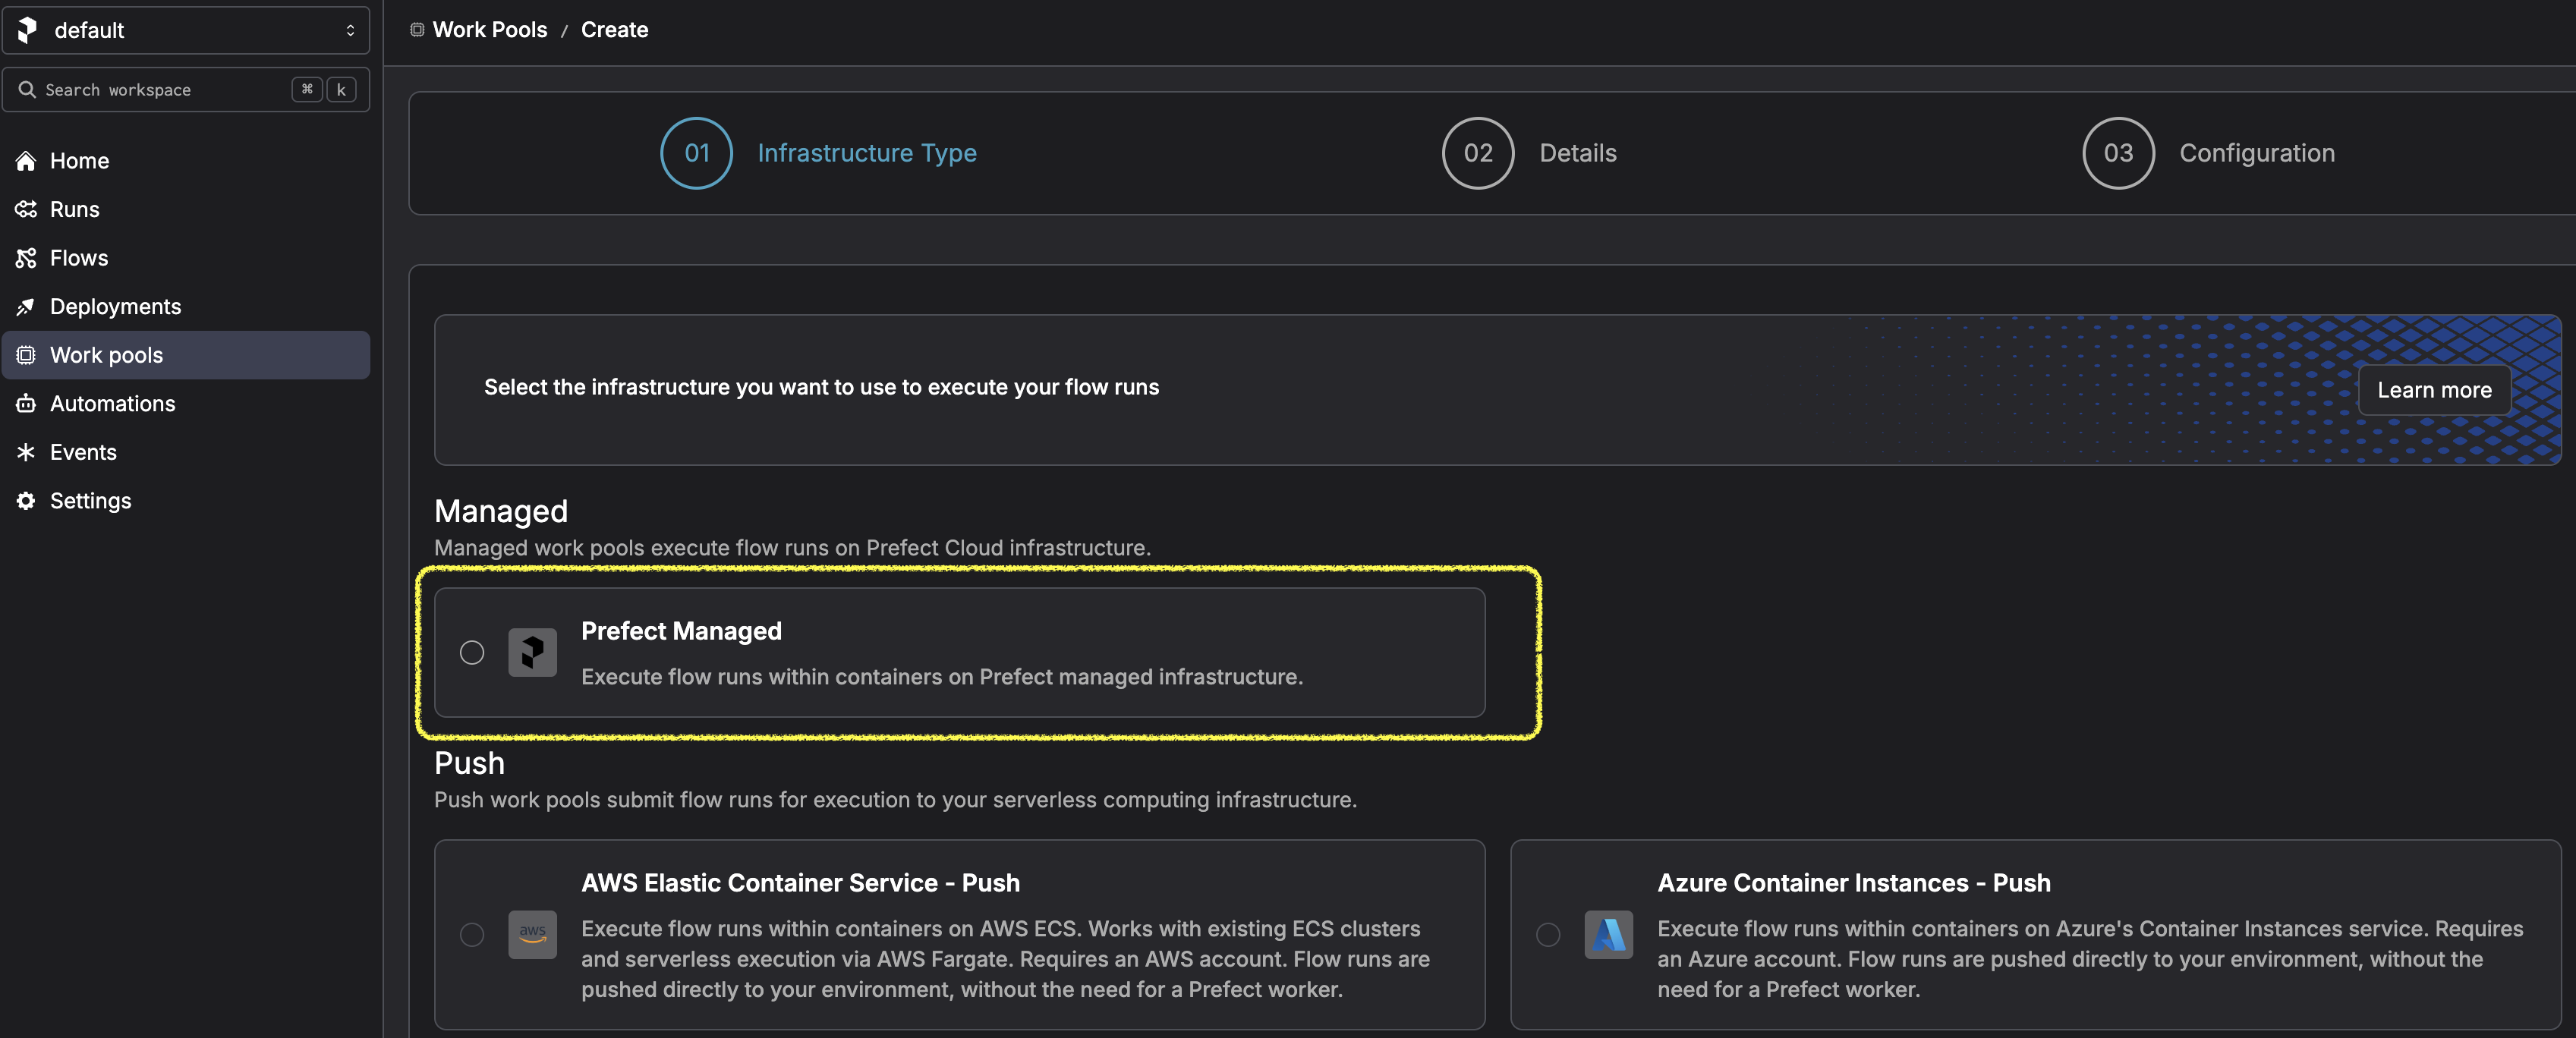The height and width of the screenshot is (1038, 2576).
Task: Go to the 02 Details step
Action: (x=1529, y=153)
